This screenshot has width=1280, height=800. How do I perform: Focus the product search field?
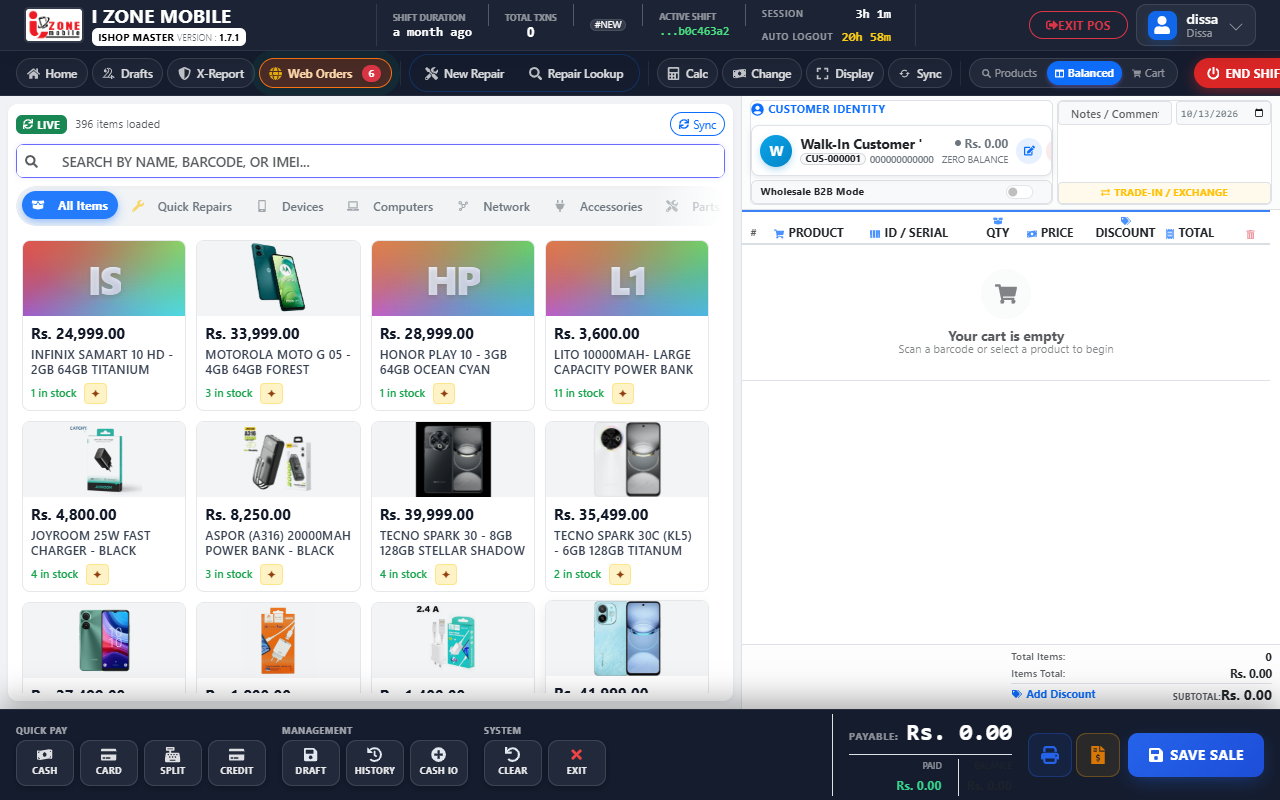click(x=370, y=162)
